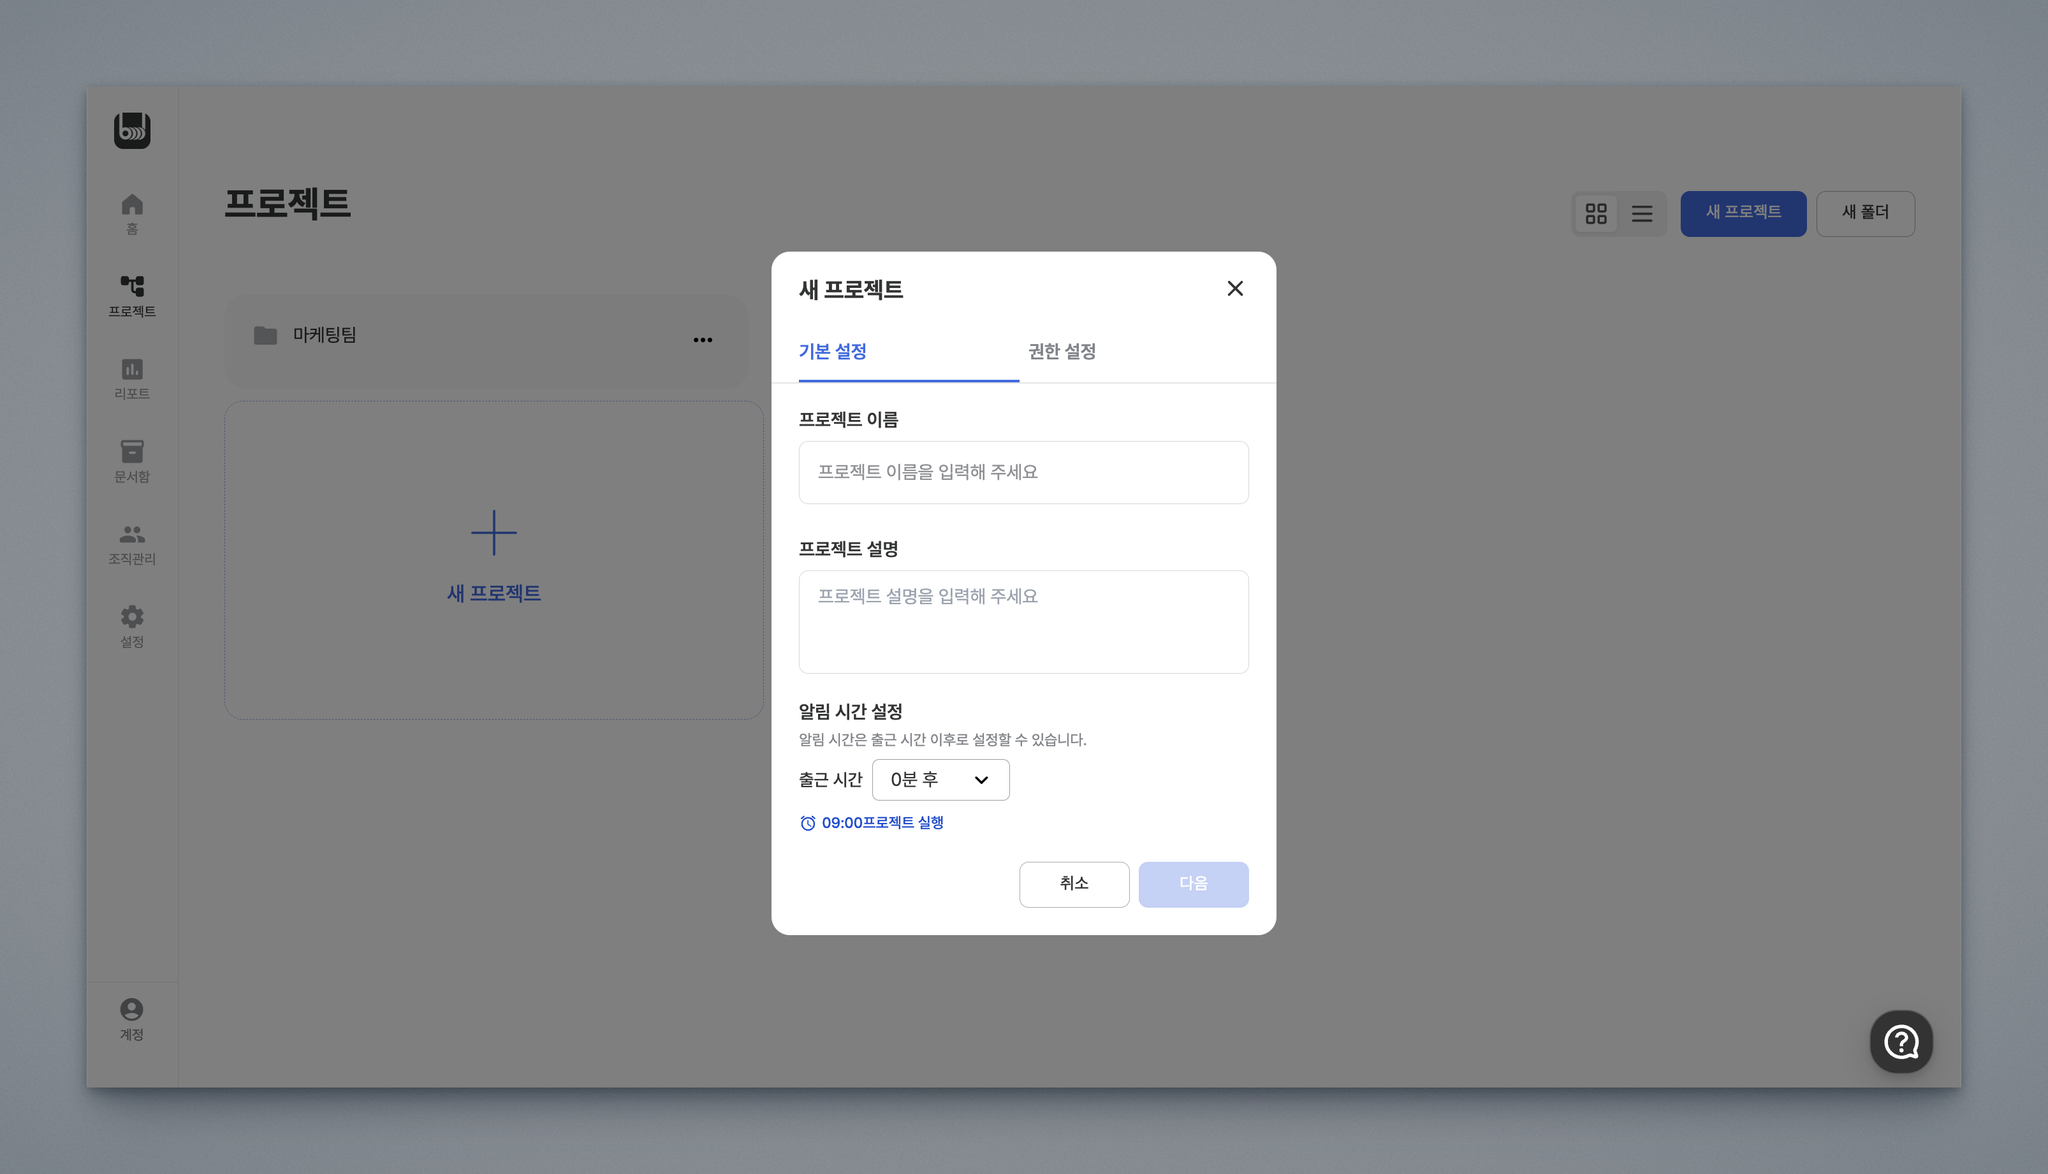Screen dimensions: 2048x1174
Task: Switch to grid view layout
Action: (1596, 214)
